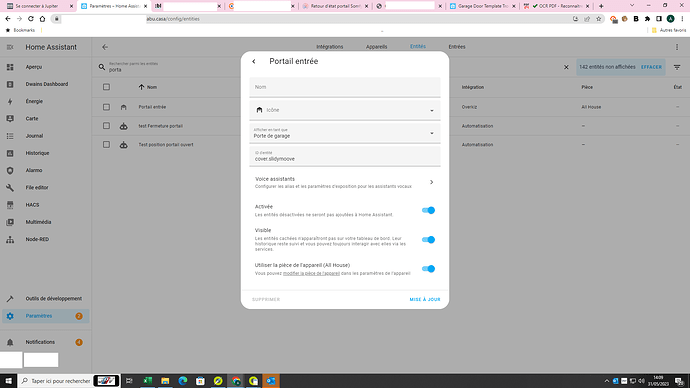Edit the ID d'entité field

pyautogui.click(x=345, y=156)
